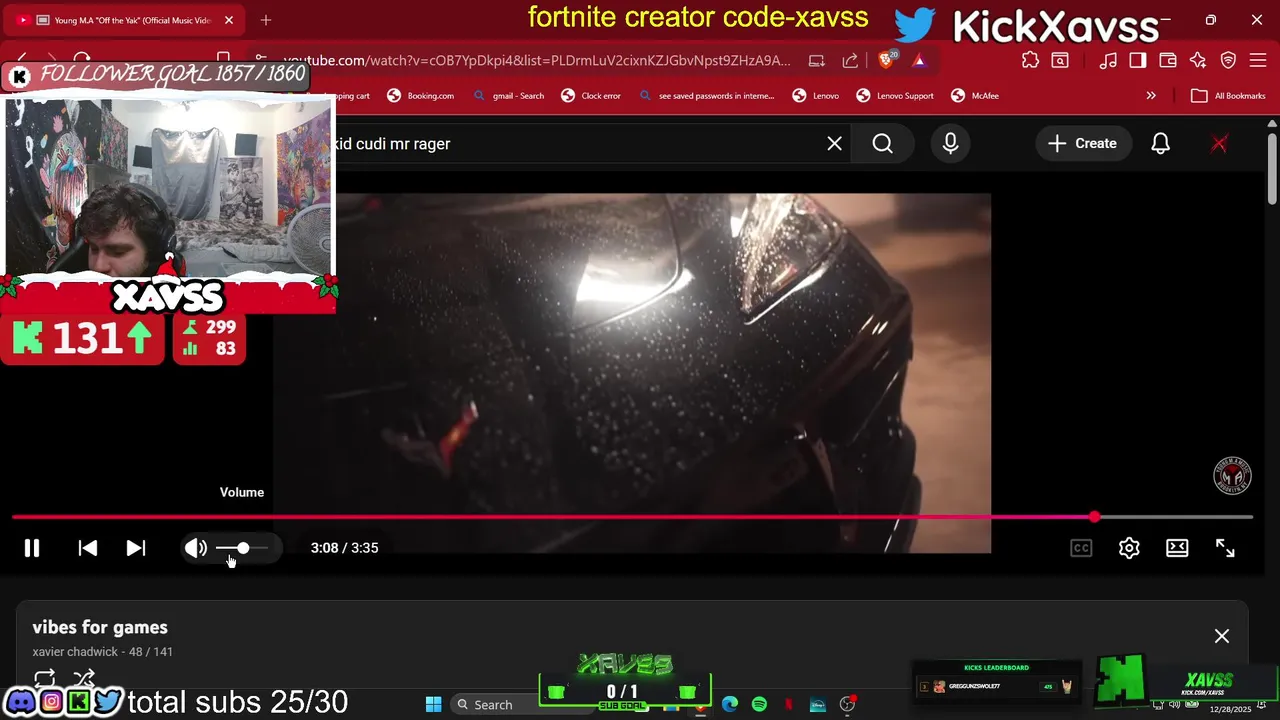Open a new browser tab
The image size is (1280, 720).
(266, 20)
